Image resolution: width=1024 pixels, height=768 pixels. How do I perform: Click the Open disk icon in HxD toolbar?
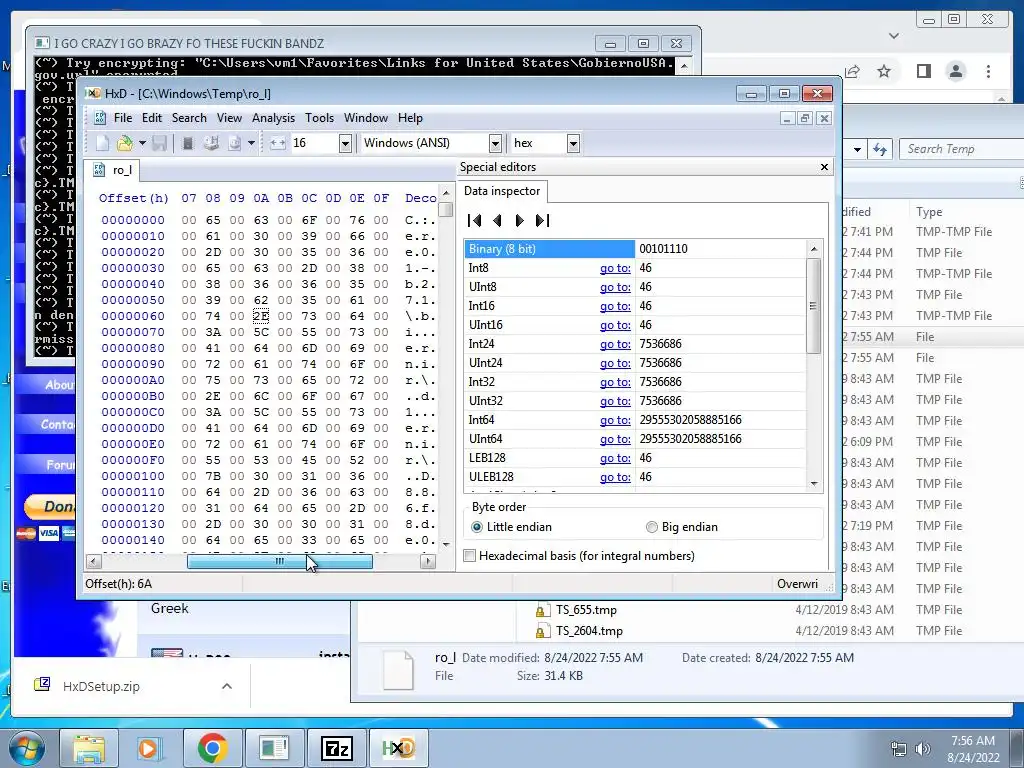click(x=211, y=143)
